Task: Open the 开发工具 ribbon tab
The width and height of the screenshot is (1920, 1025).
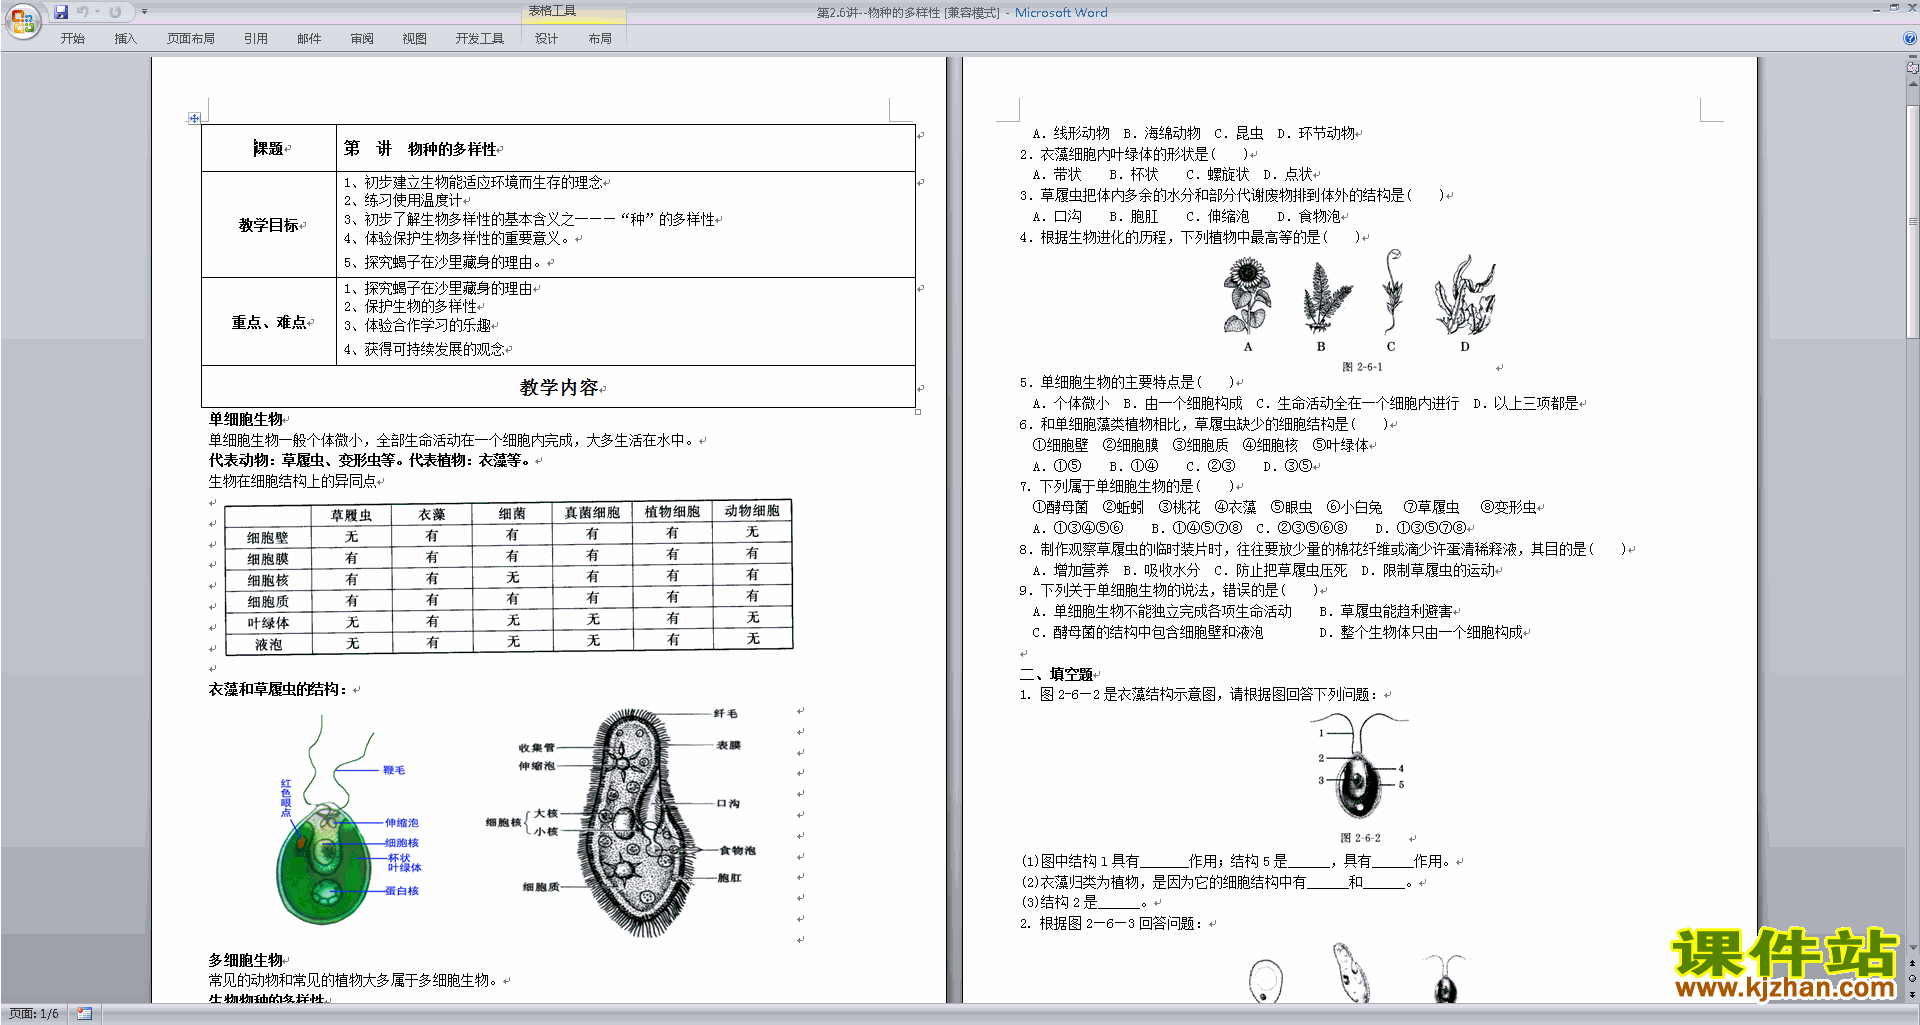Action: click(480, 39)
